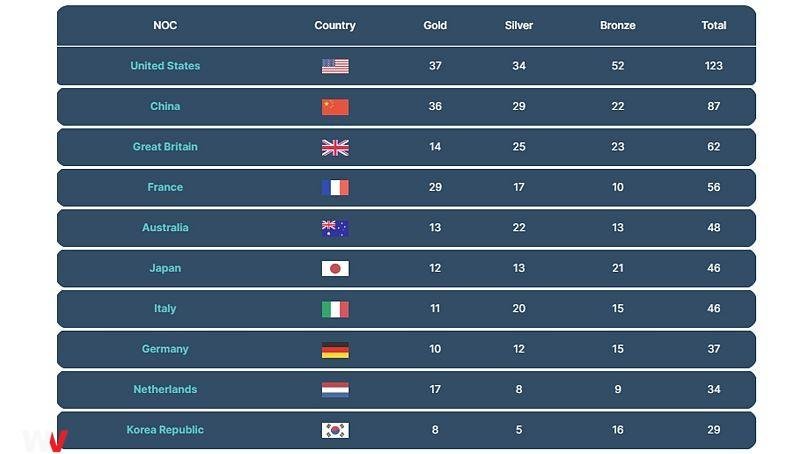Follow the Netherlands country link
The height and width of the screenshot is (454, 808).
165,389
